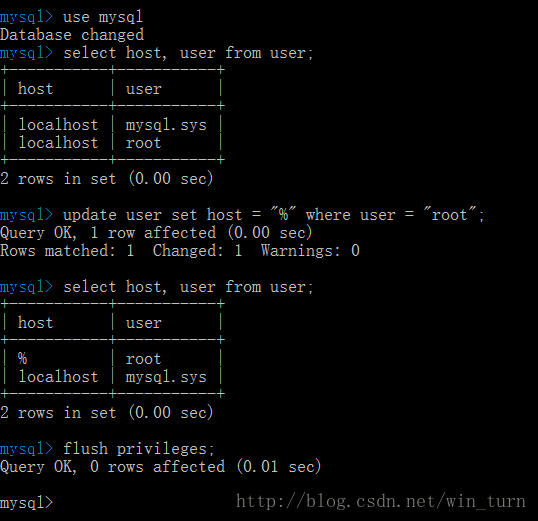This screenshot has width=538, height=521.
Task: Click the empty mysql> prompt at bottom
Action: tap(26, 503)
